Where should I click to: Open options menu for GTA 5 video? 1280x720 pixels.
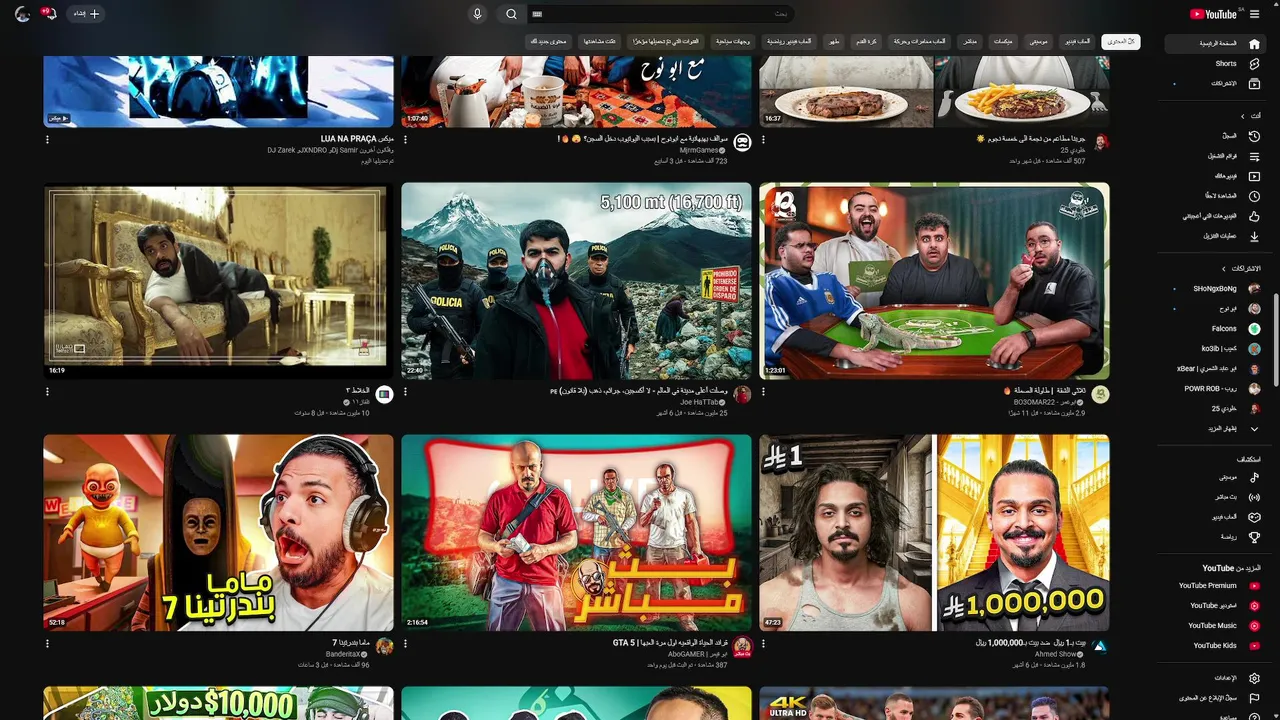[405, 643]
